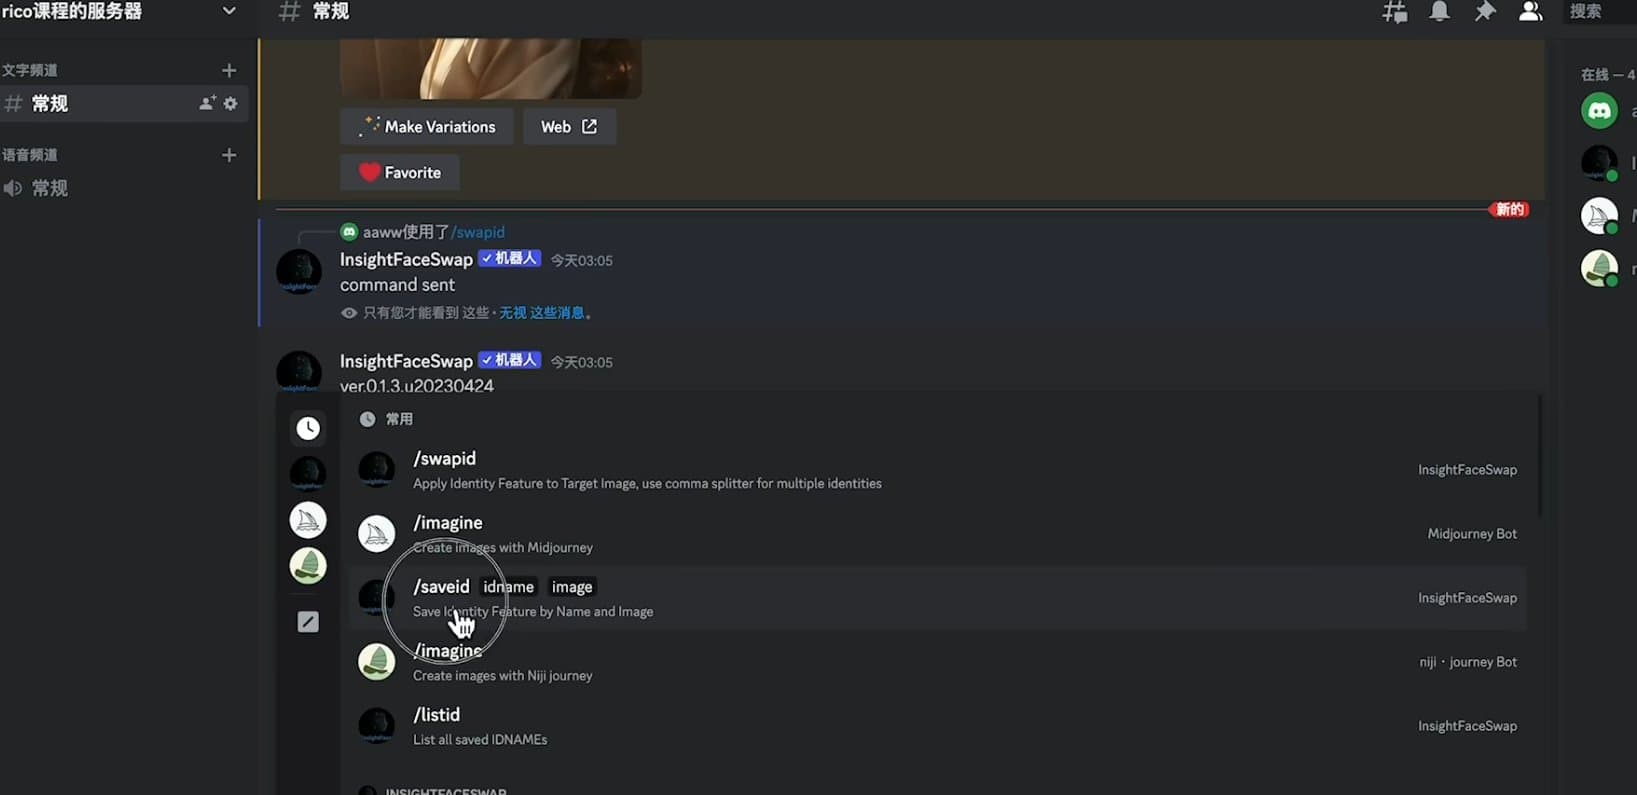Select built-in commands slash icon
Viewport: 1637px width, 795px height.
308,622
